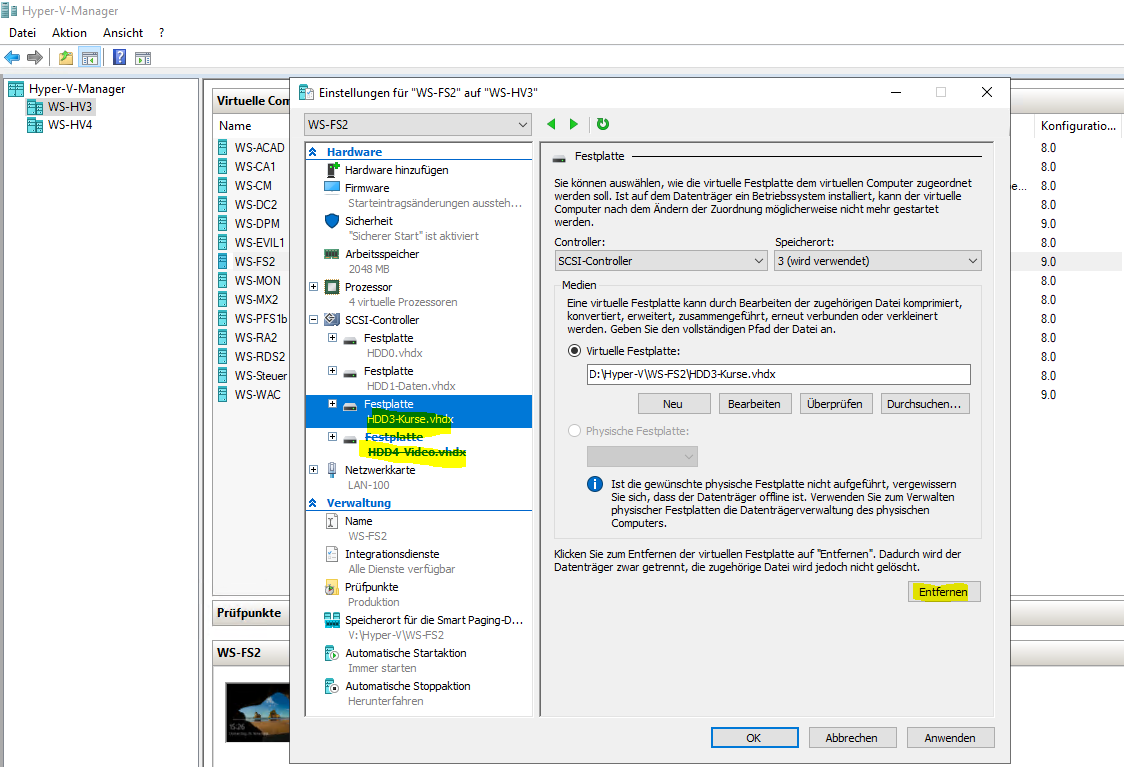Click Entfernen to remove the disk
Screen dimensions: 1124x767
click(x=943, y=591)
